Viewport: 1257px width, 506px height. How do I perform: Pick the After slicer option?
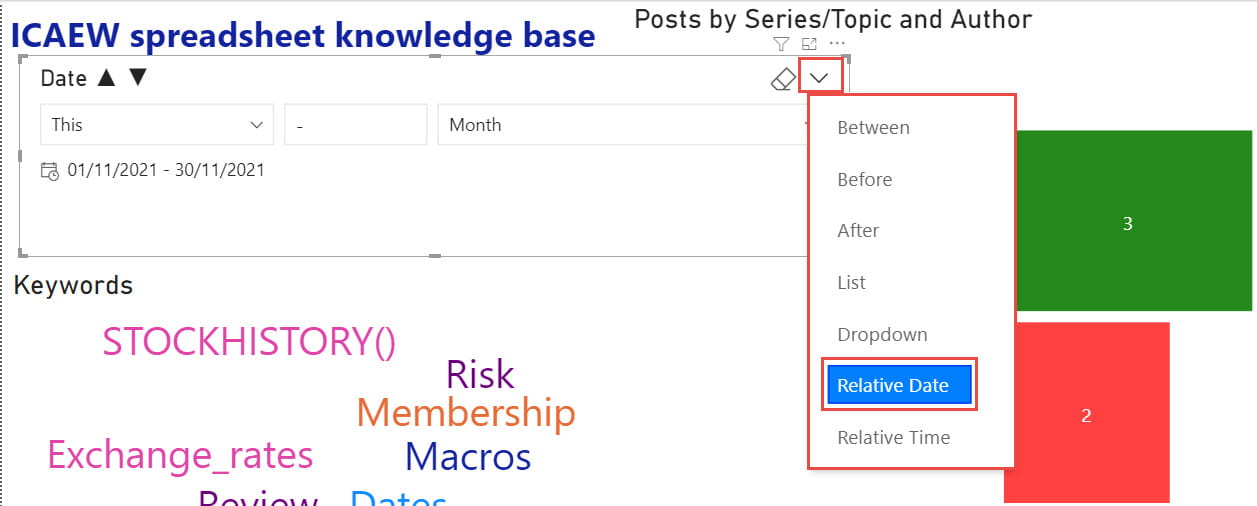click(858, 230)
